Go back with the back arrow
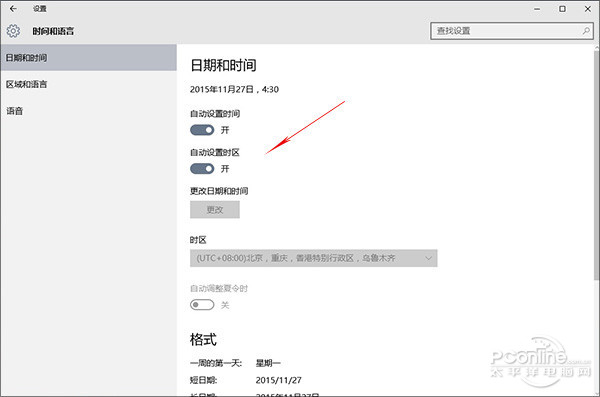 point(13,8)
